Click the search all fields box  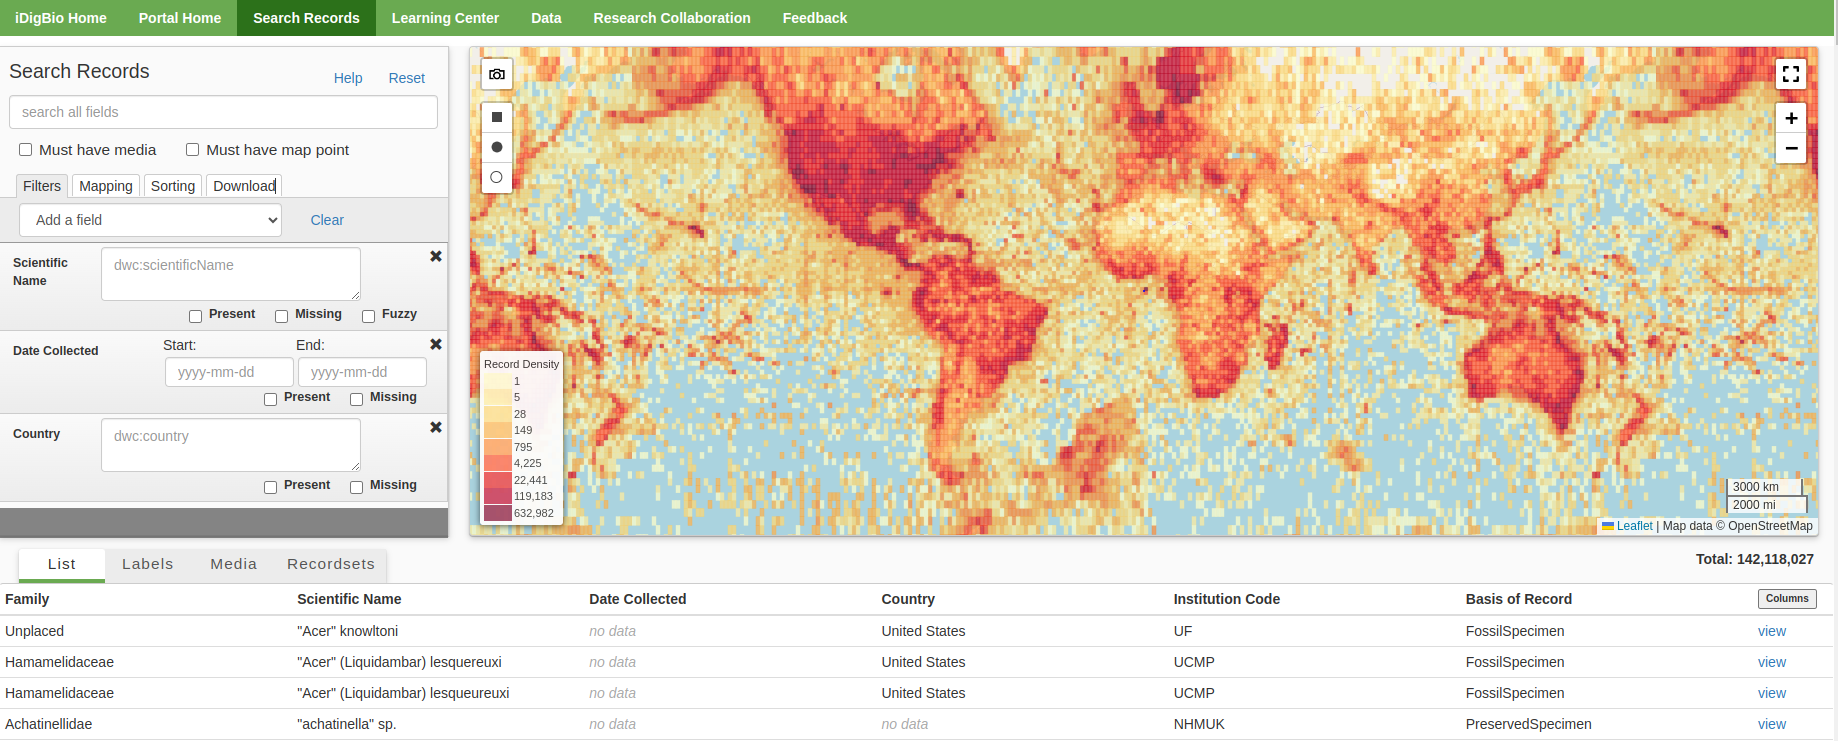point(223,112)
